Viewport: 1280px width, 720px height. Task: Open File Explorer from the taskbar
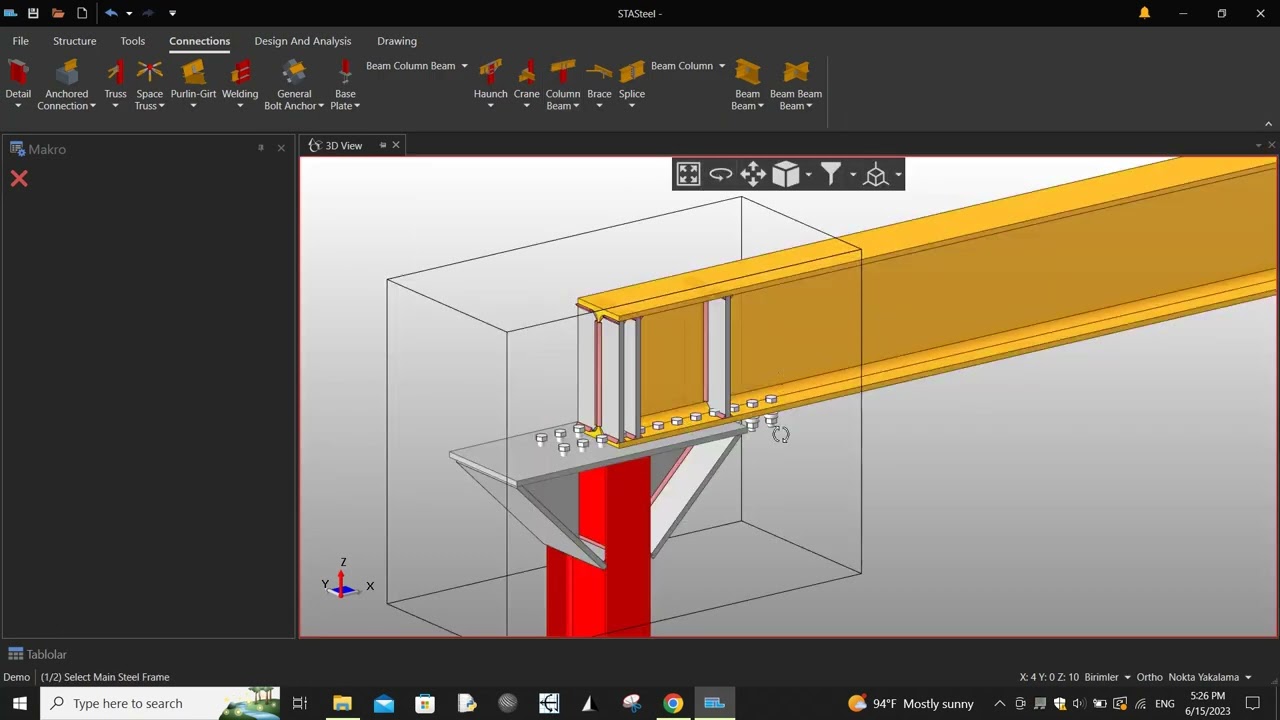click(342, 703)
